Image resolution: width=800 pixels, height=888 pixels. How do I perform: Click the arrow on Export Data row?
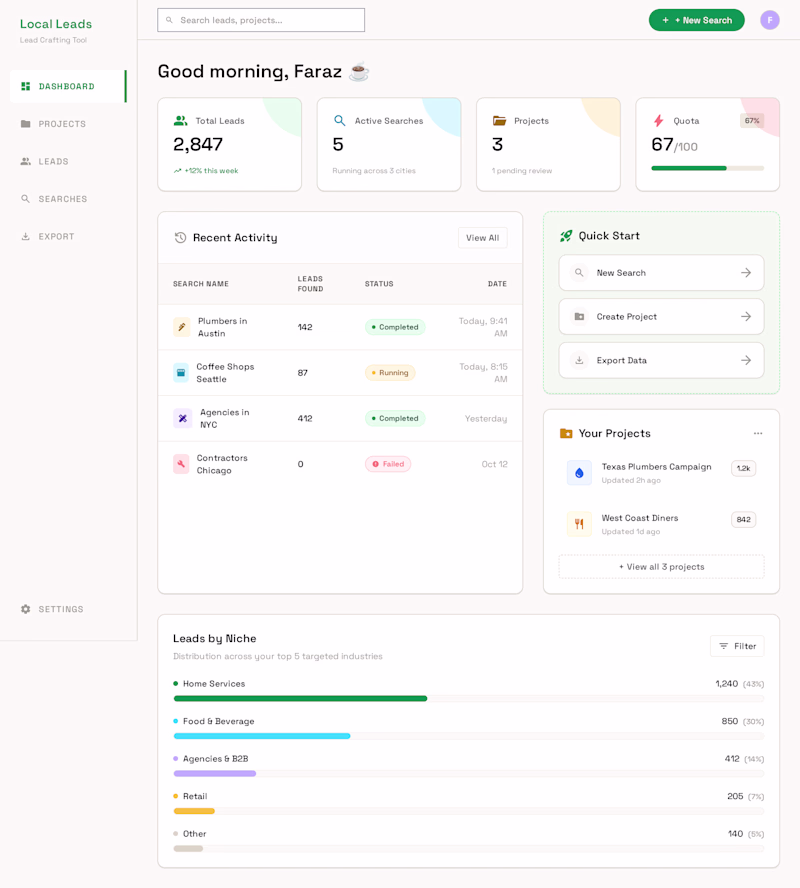click(x=746, y=360)
